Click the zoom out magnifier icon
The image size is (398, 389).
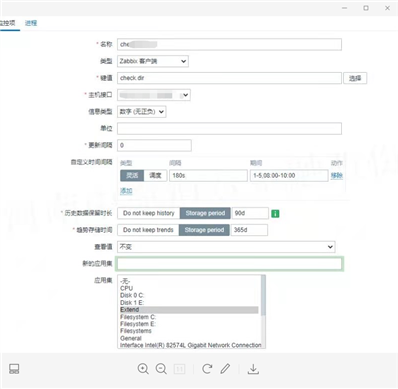point(161,369)
